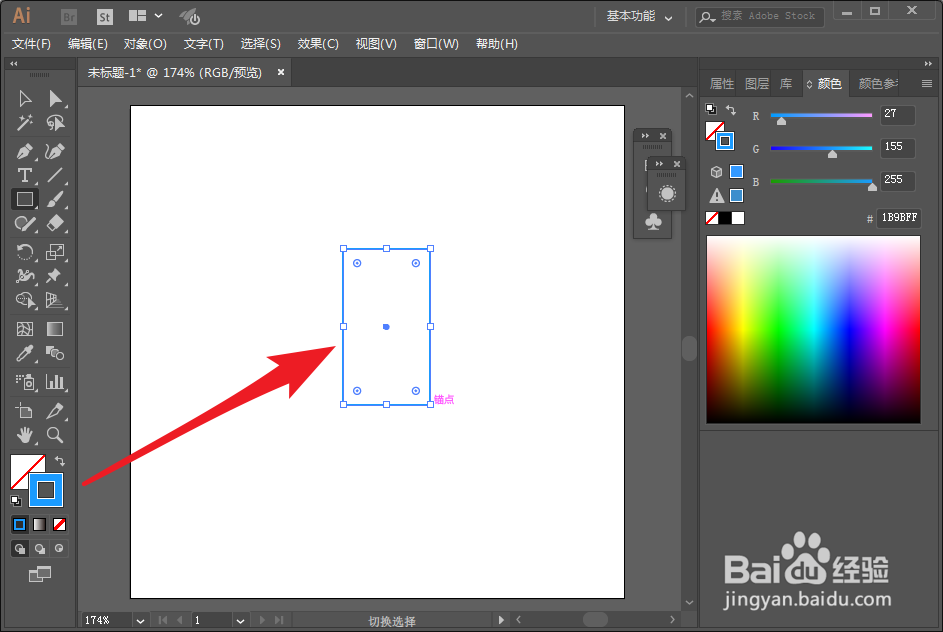The image size is (943, 632).
Task: Open the Color panel options menu
Action: click(x=927, y=84)
